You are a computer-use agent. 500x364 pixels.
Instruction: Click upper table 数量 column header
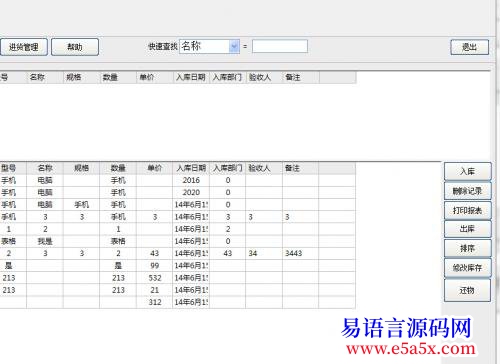[118, 77]
